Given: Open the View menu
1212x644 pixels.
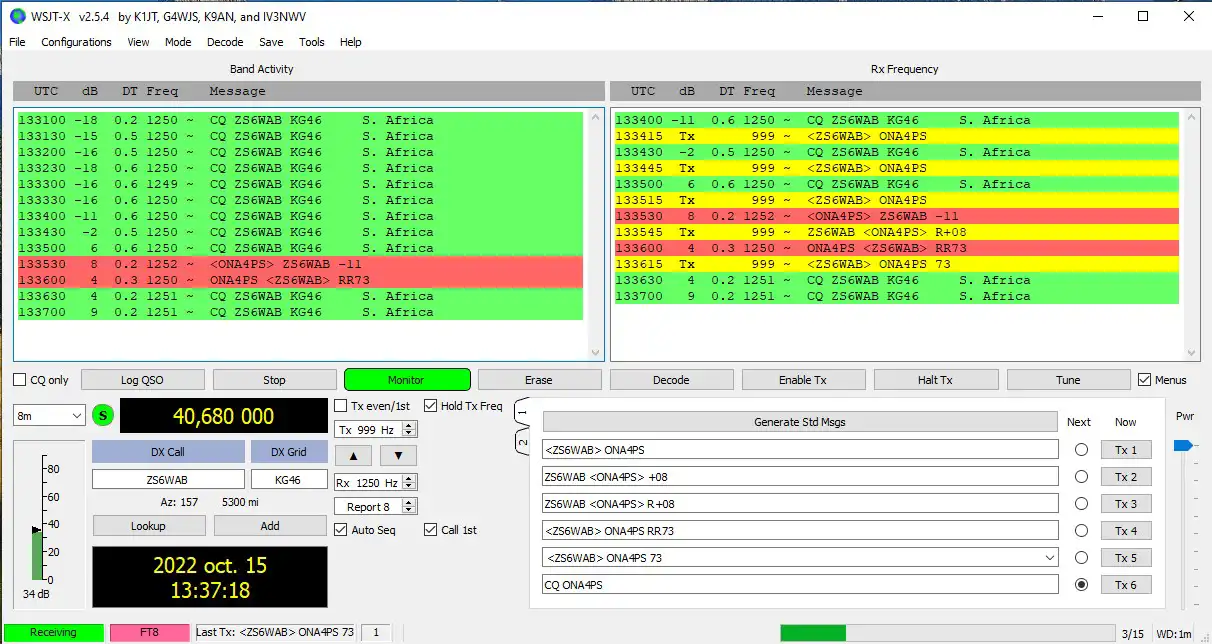Looking at the screenshot, I should [139, 42].
